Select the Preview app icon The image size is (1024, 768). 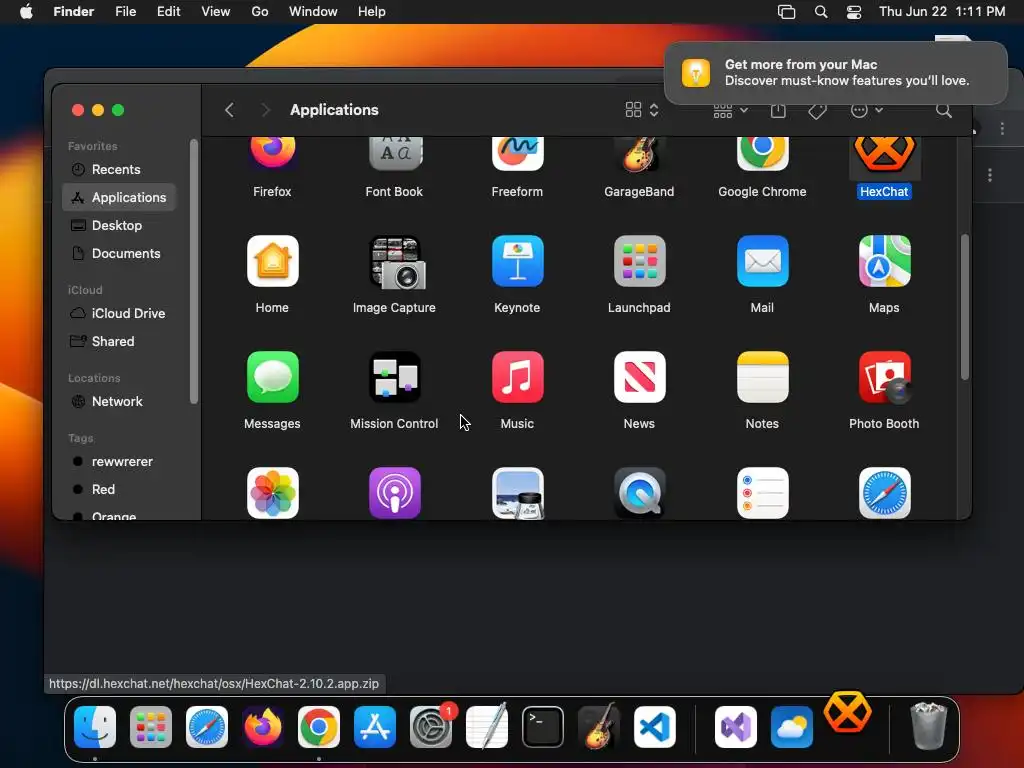[517, 493]
